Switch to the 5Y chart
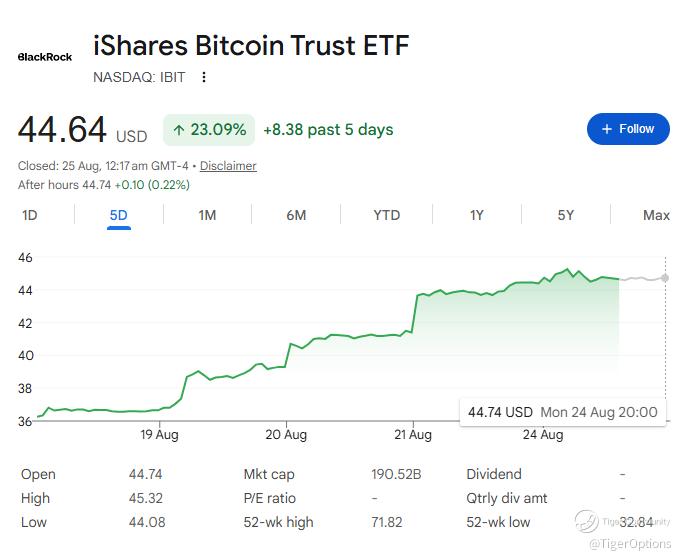Screen dimensions: 684x559 click(566, 215)
